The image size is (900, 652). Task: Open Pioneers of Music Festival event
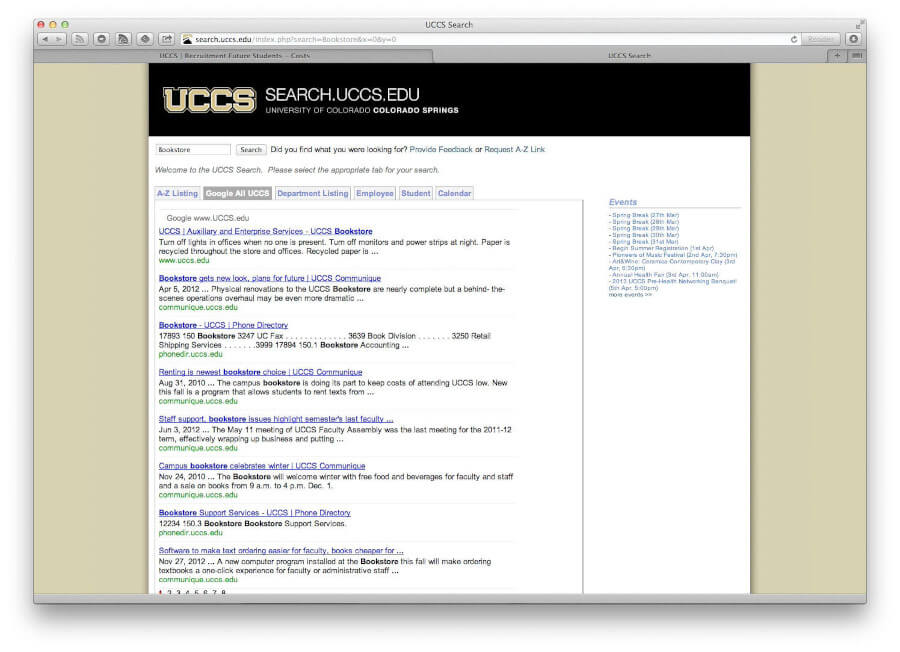tap(673, 255)
